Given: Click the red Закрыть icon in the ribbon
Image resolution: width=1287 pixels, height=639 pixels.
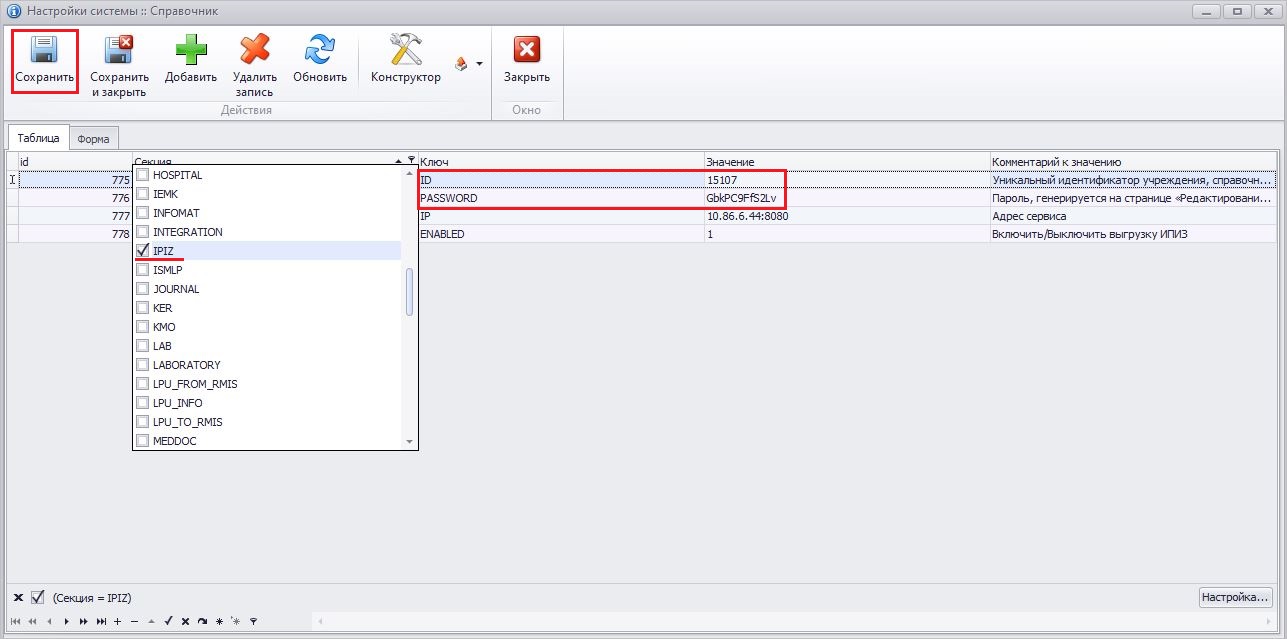Looking at the screenshot, I should [526, 51].
